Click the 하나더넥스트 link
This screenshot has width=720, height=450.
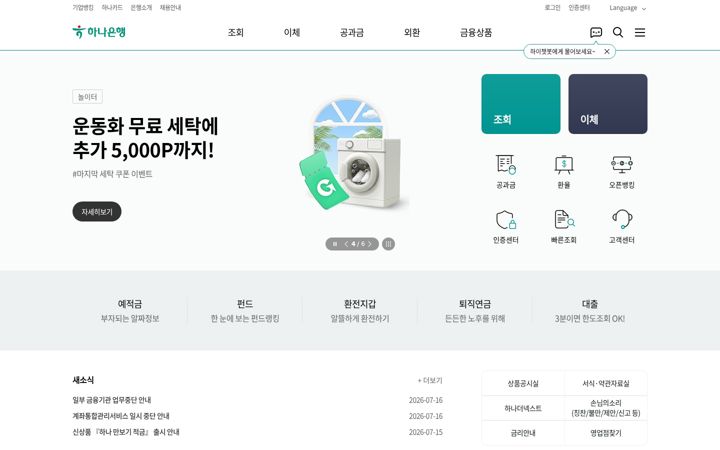(x=523, y=408)
